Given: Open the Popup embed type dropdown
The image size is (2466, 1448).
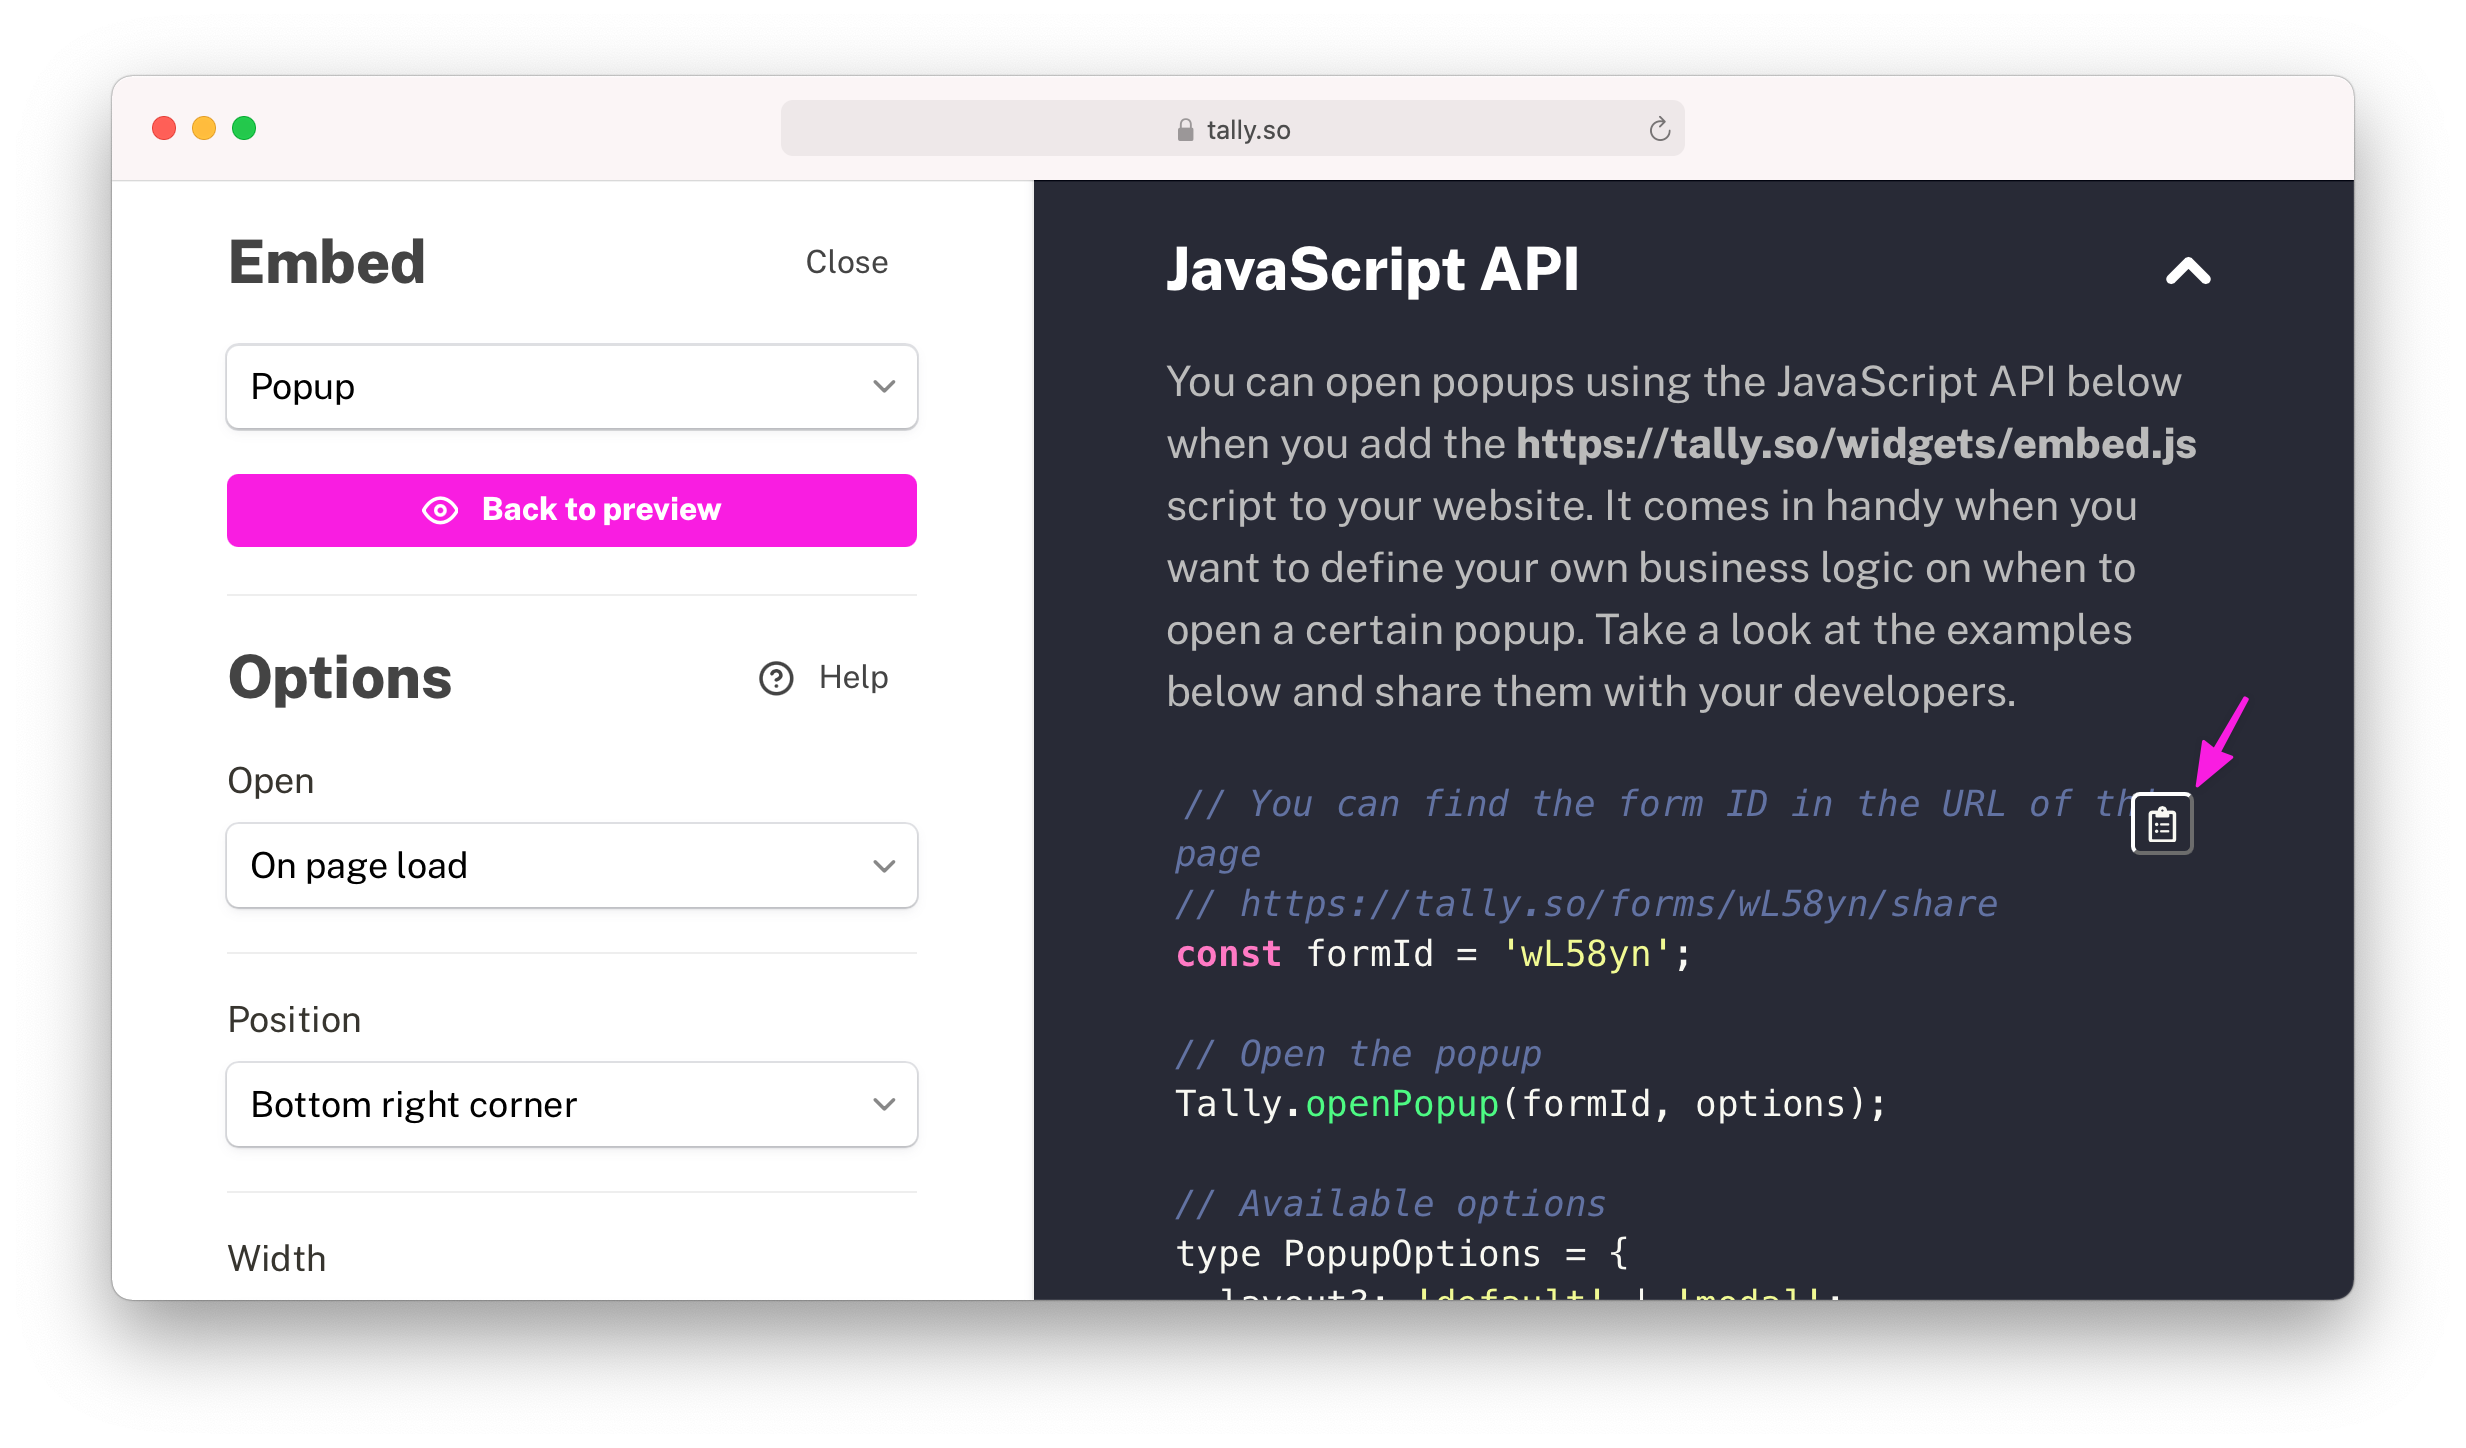Looking at the screenshot, I should [572, 387].
